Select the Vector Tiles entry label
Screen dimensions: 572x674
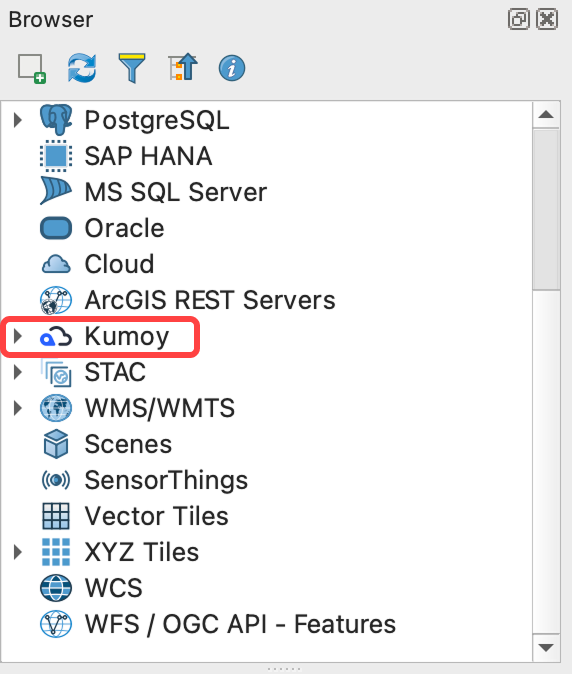coord(156,516)
